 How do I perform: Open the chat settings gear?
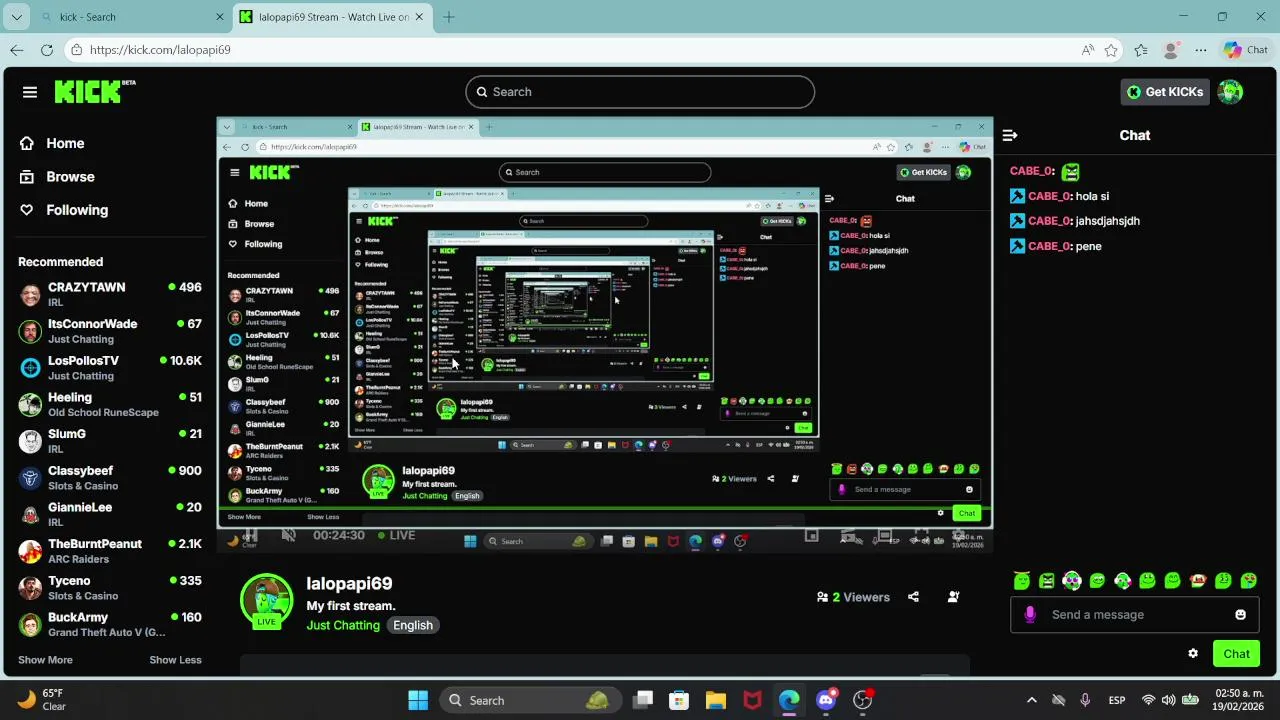(1193, 653)
